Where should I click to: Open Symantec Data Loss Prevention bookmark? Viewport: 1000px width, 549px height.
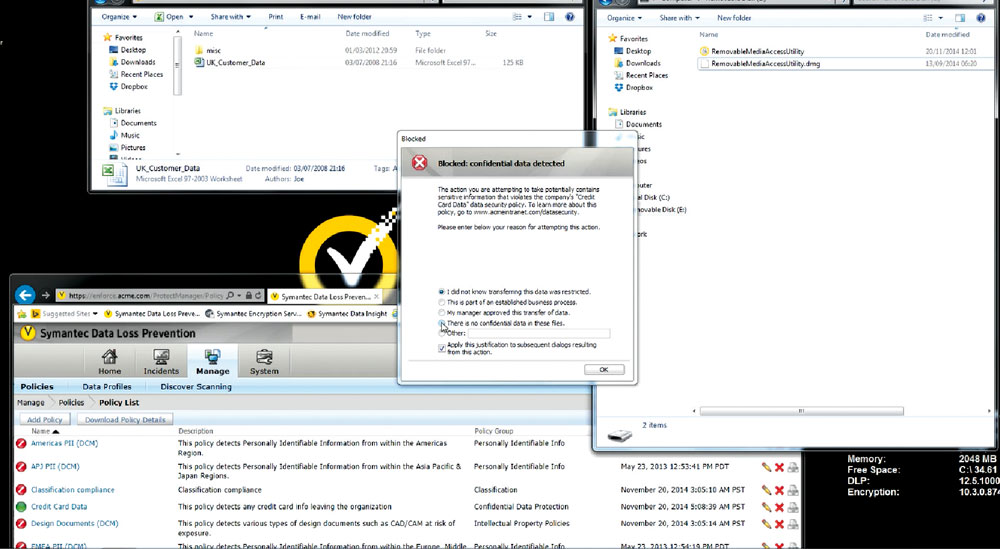pyautogui.click(x=152, y=314)
